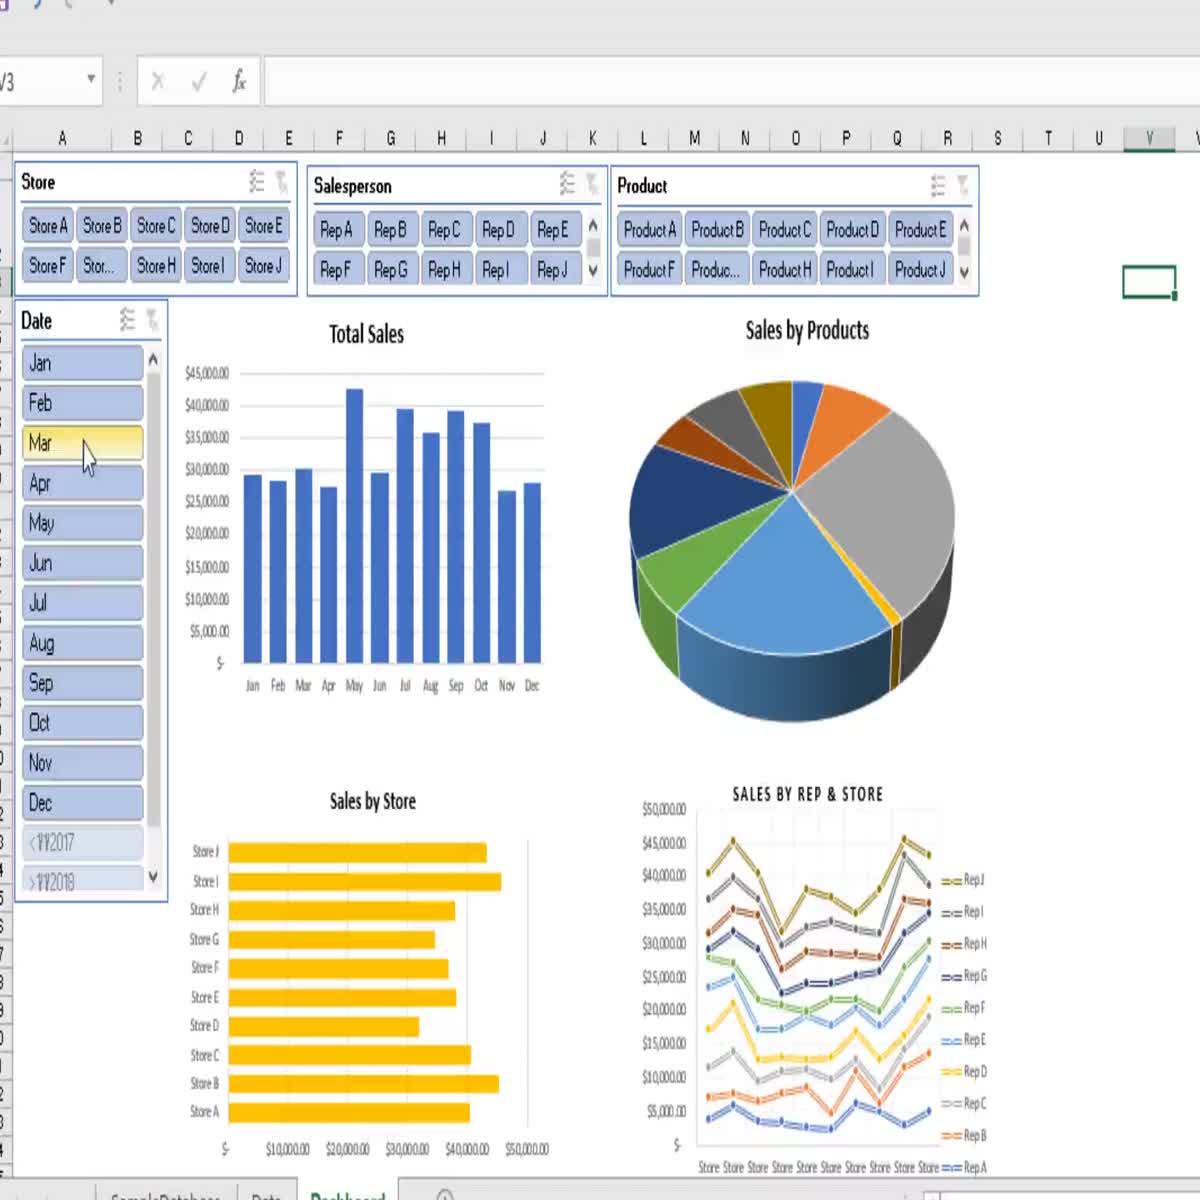This screenshot has height=1200, width=1200.
Task: Choose Product J in the Product slicer
Action: [x=920, y=270]
